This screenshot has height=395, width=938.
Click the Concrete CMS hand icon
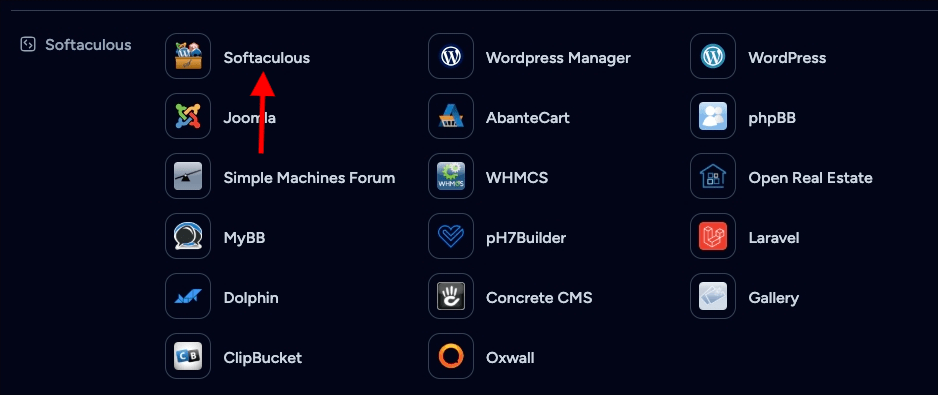pyautogui.click(x=450, y=296)
